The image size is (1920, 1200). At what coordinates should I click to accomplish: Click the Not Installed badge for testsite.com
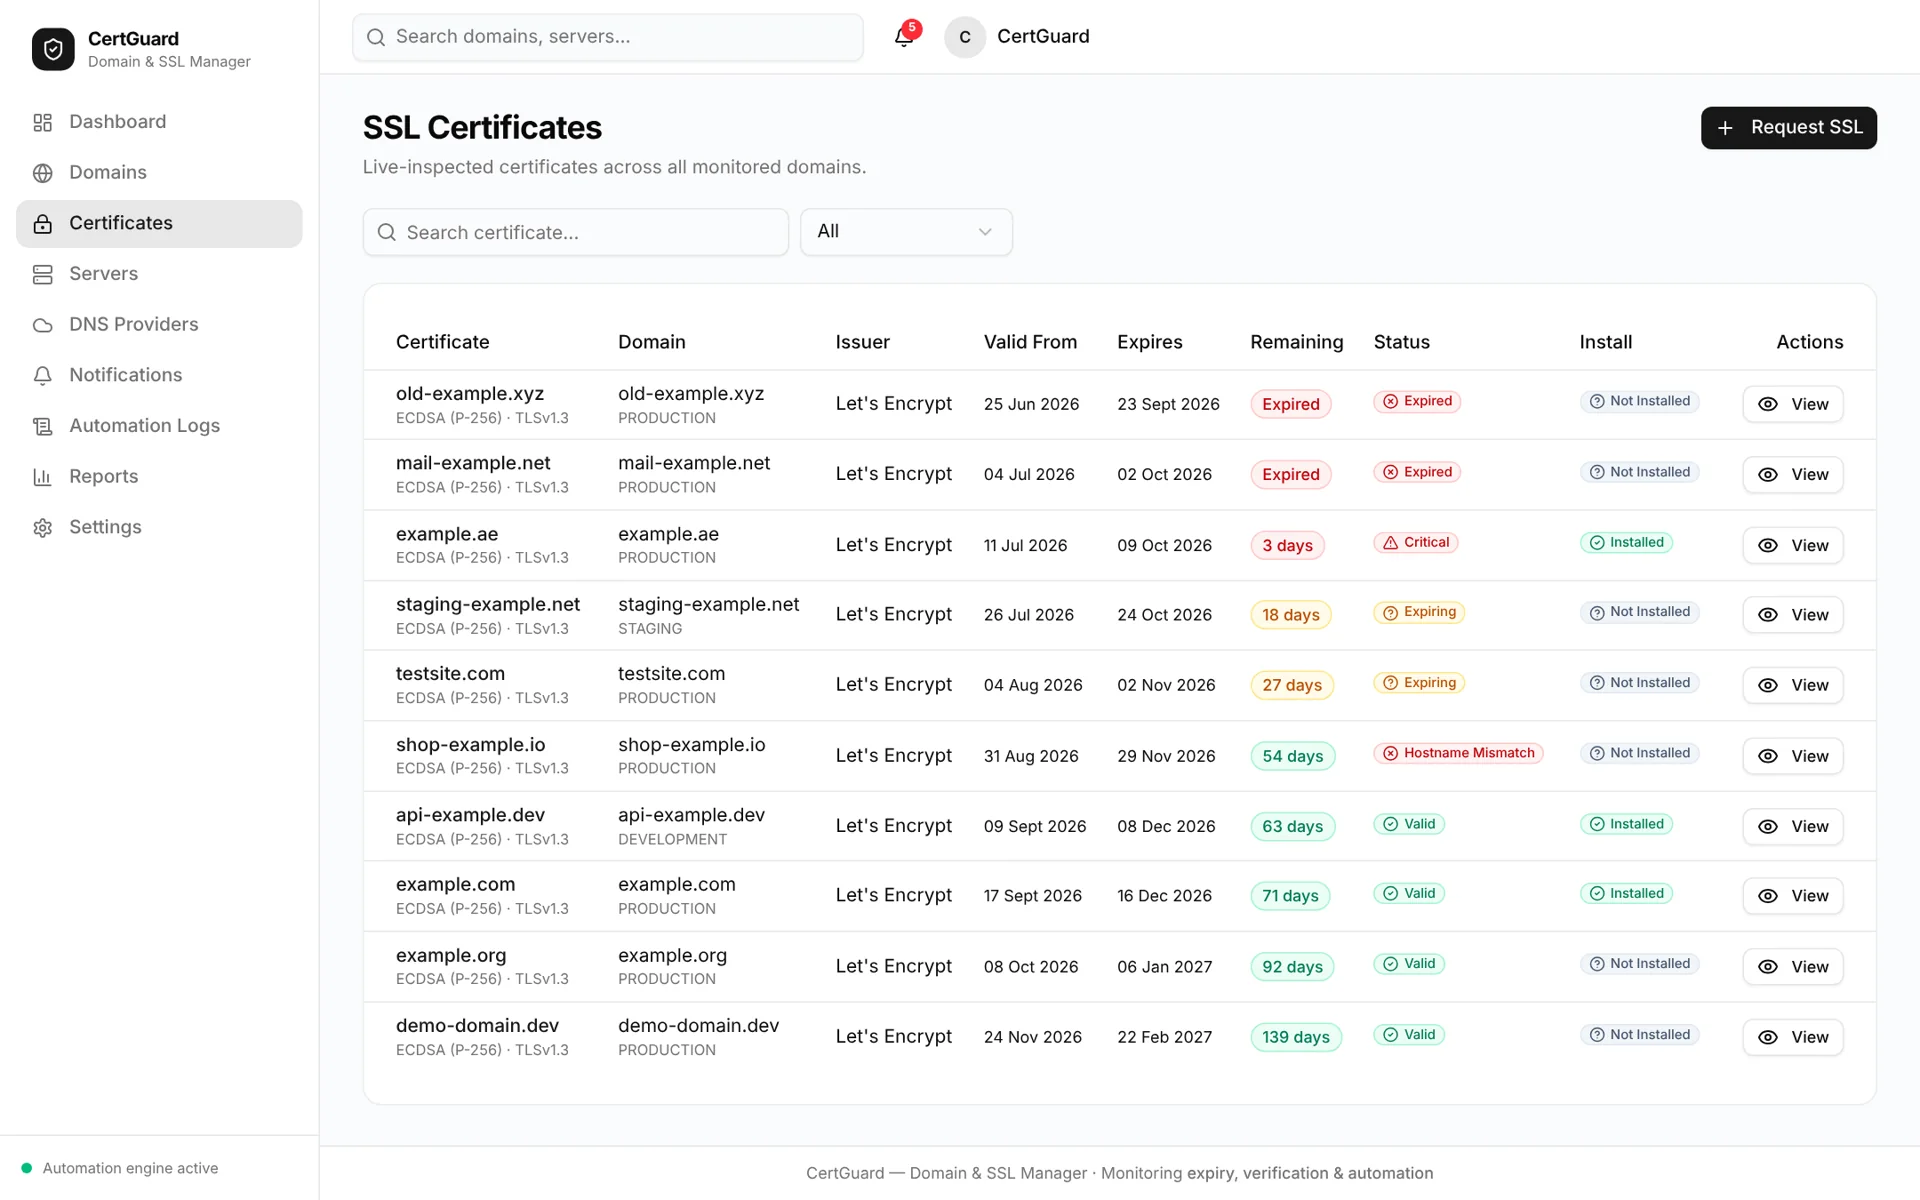click(1639, 683)
